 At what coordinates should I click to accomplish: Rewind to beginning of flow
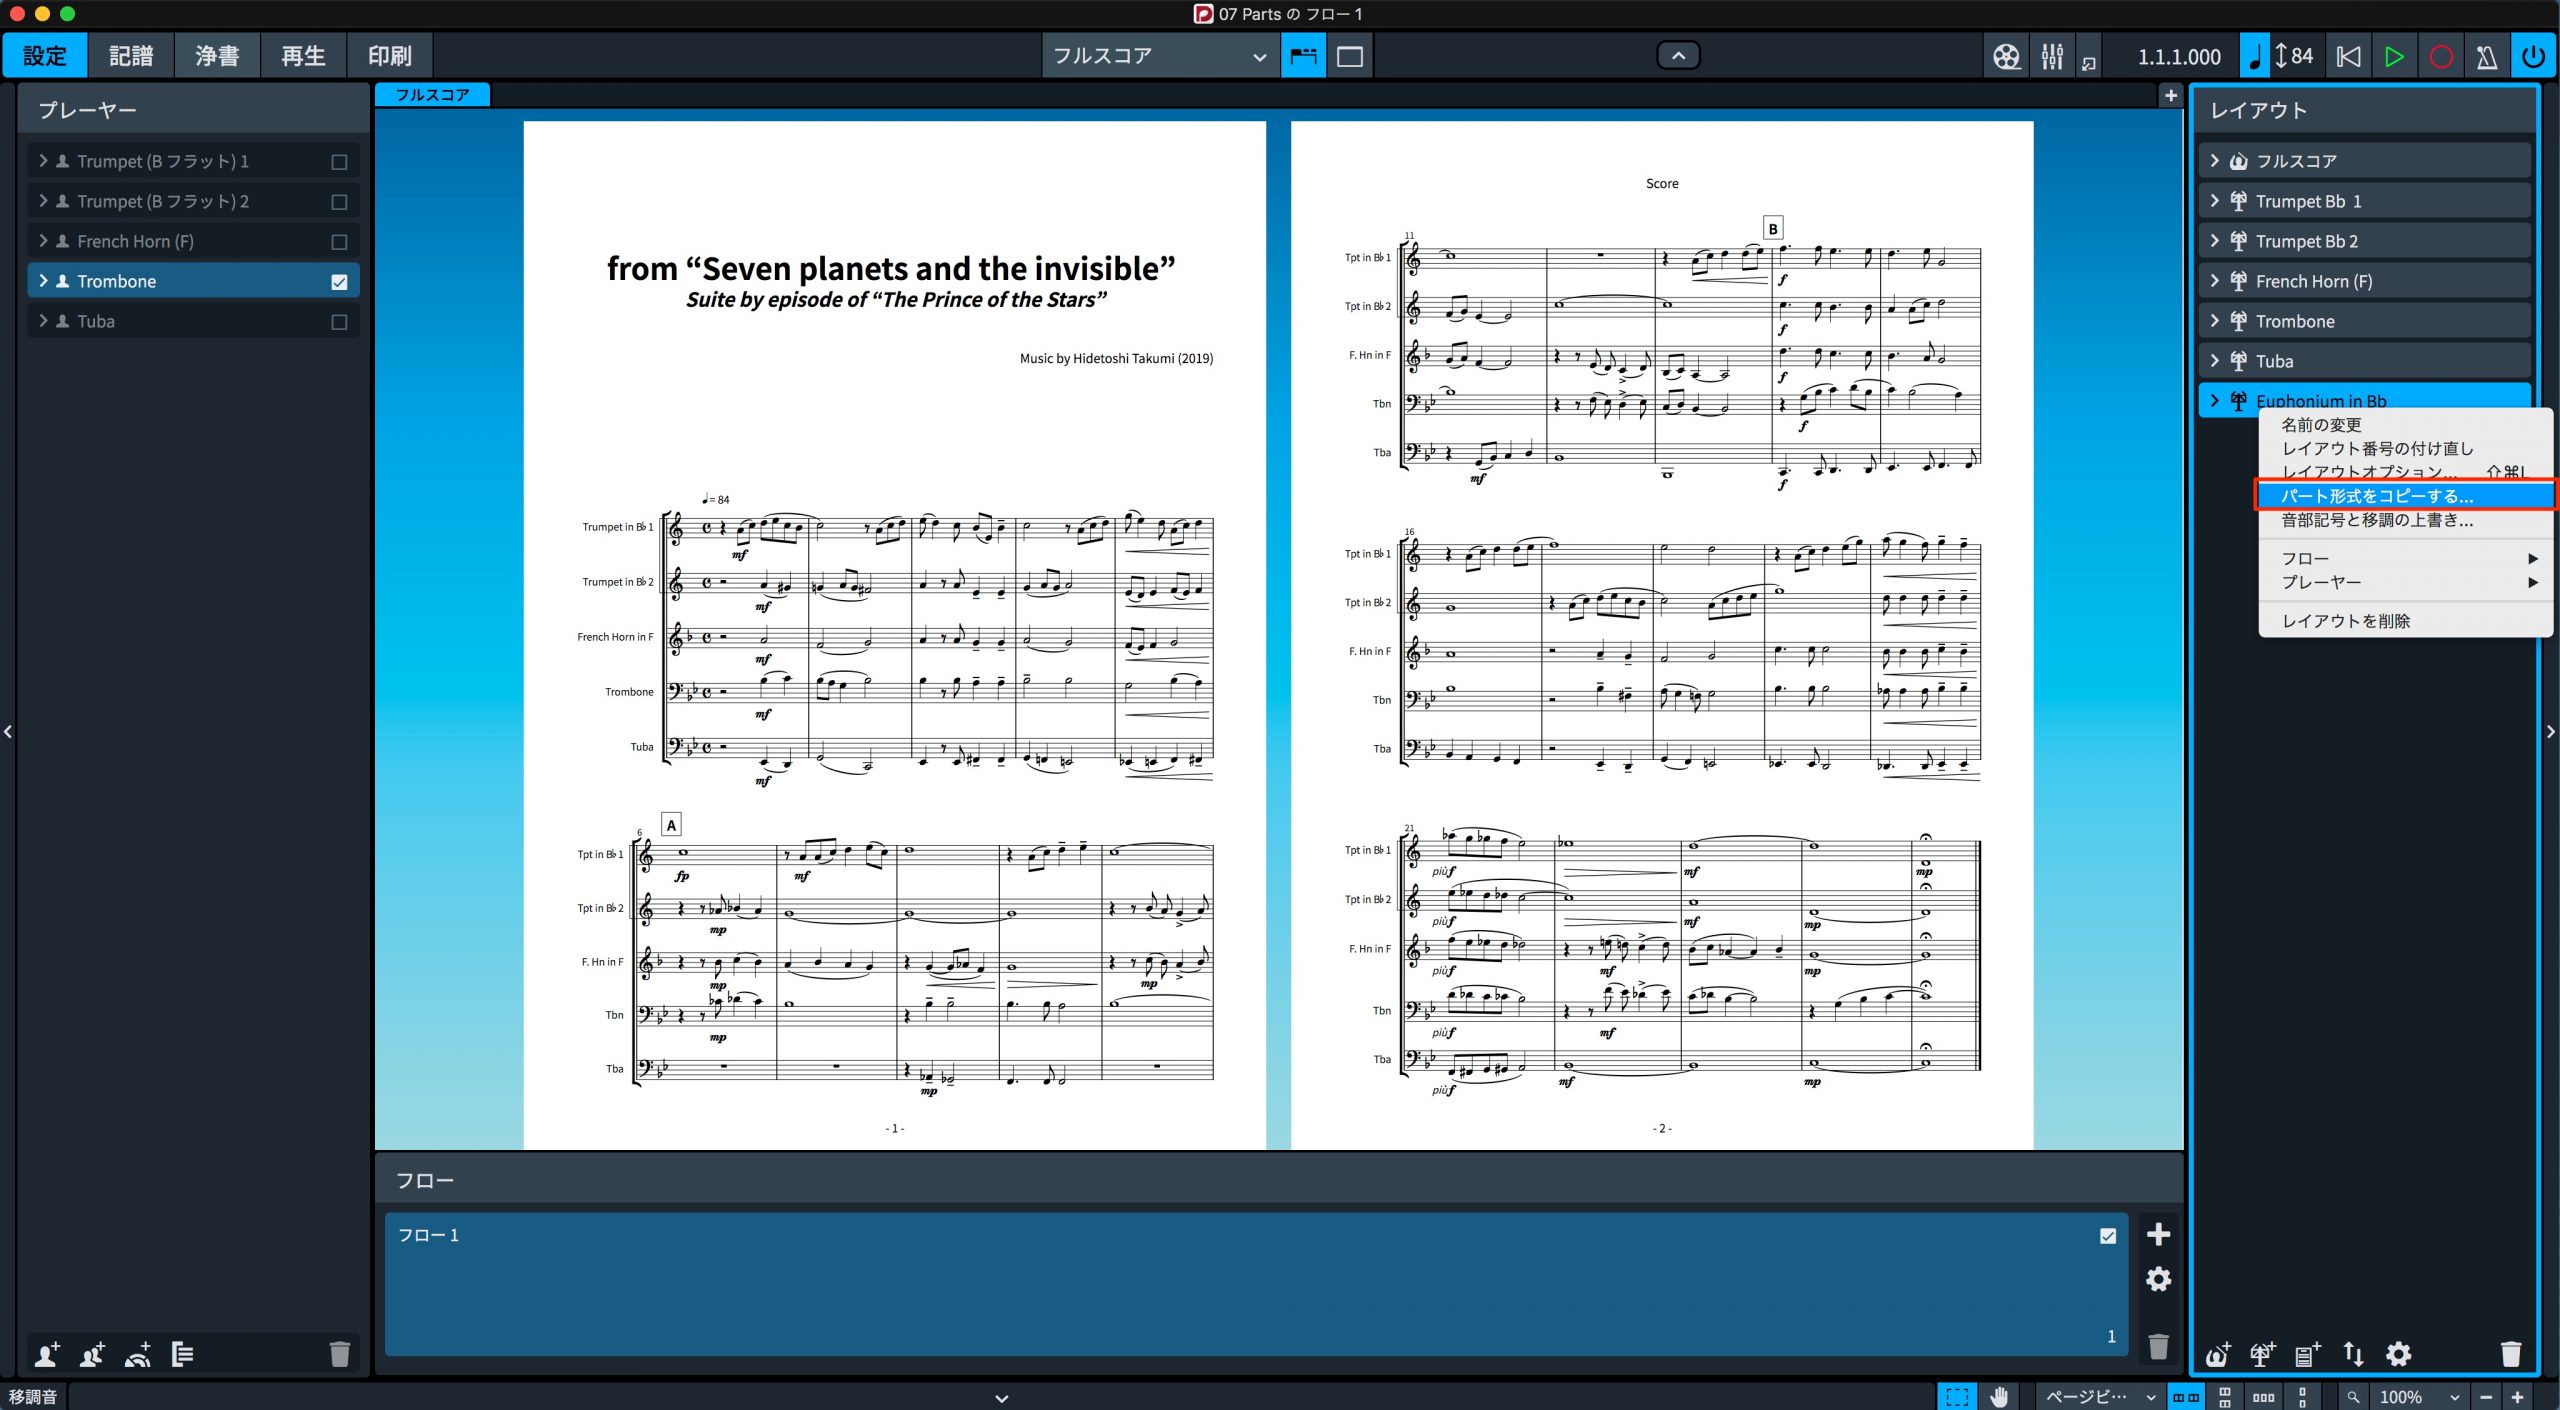pos(2348,56)
